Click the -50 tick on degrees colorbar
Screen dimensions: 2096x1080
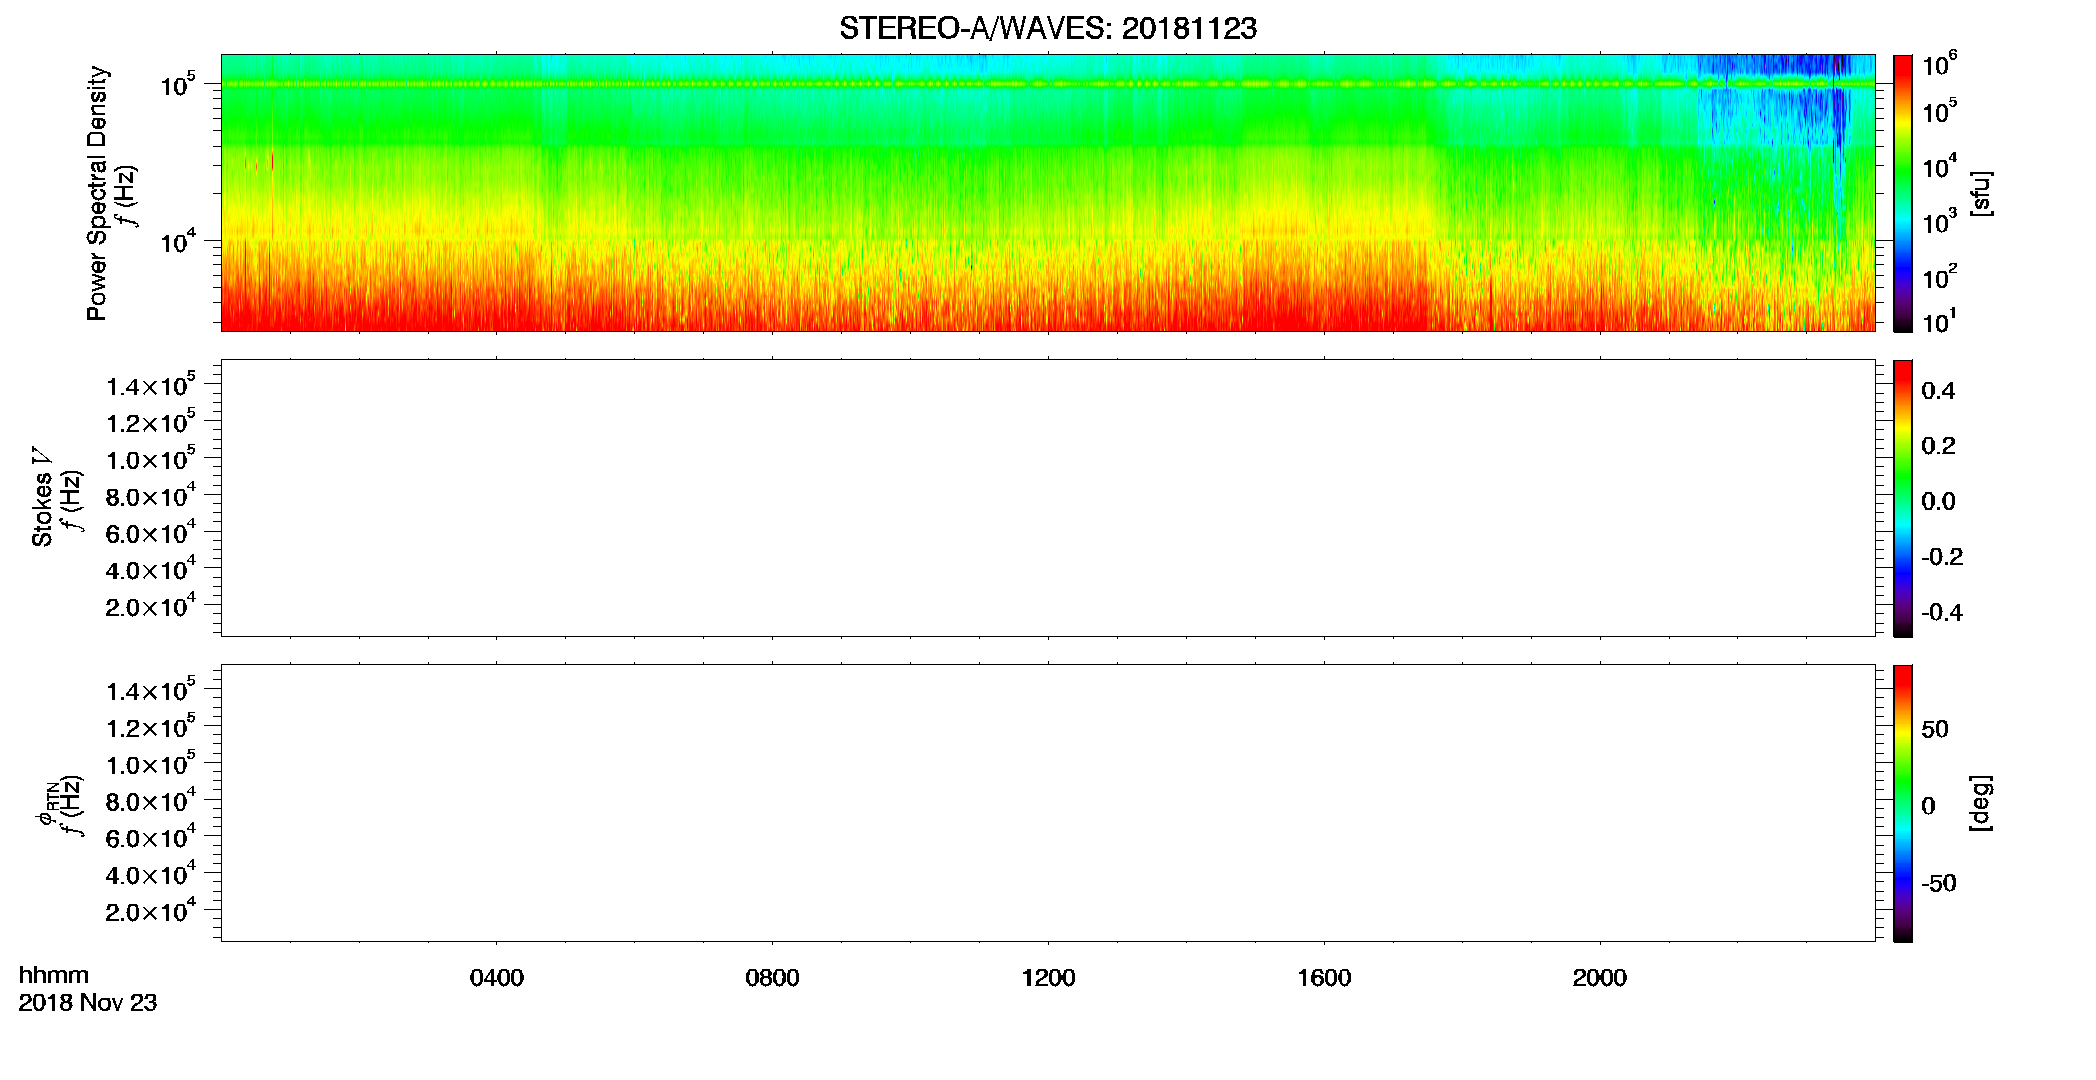[x=1939, y=883]
